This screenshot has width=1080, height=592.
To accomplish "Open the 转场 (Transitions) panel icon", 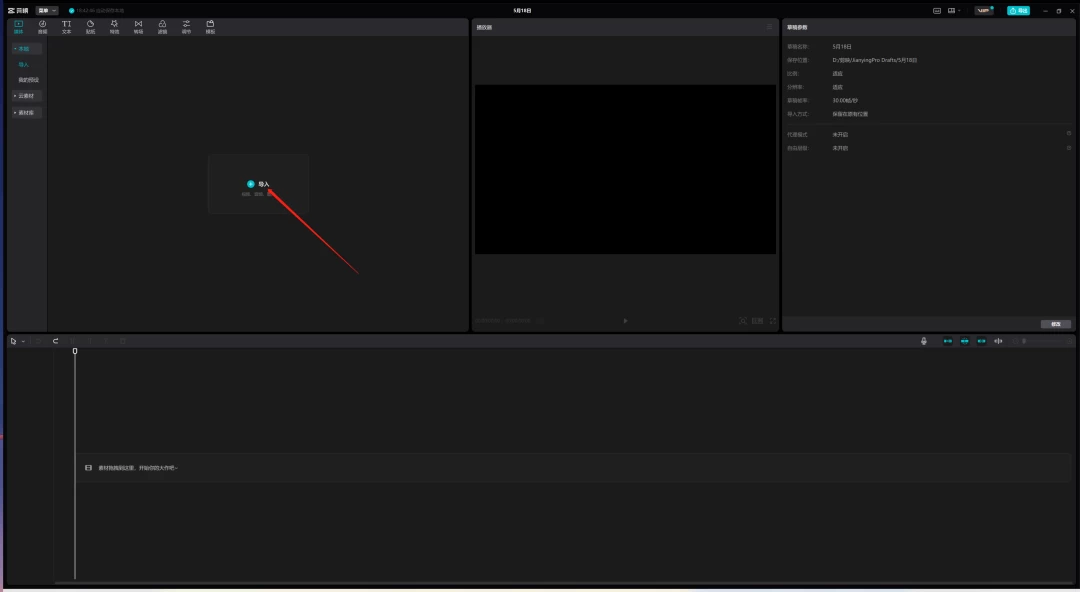I will (x=138, y=25).
